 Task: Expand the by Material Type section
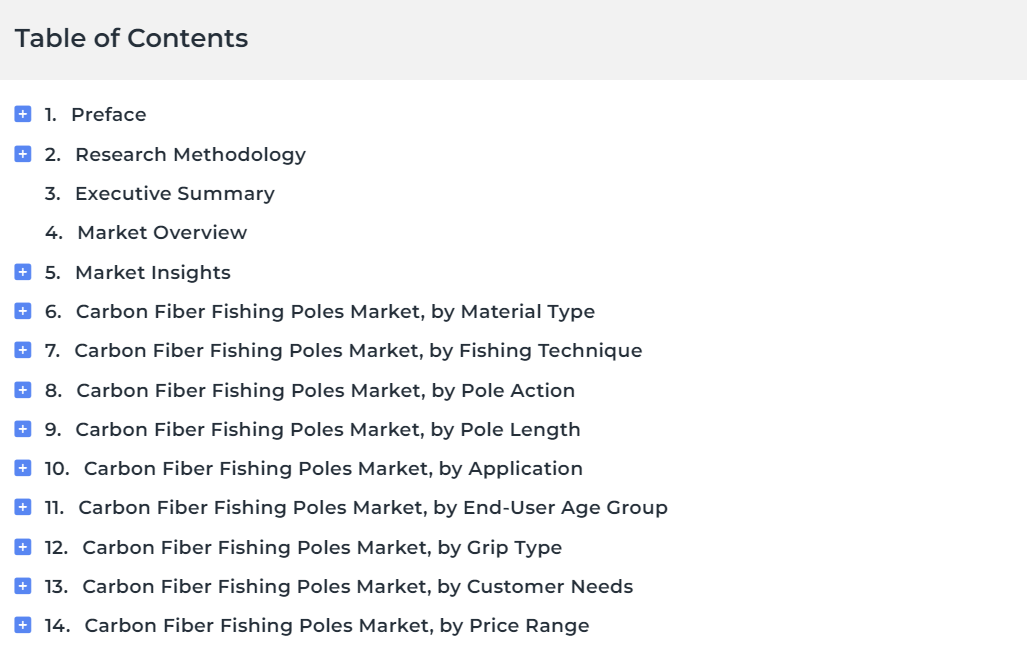[x=23, y=311]
